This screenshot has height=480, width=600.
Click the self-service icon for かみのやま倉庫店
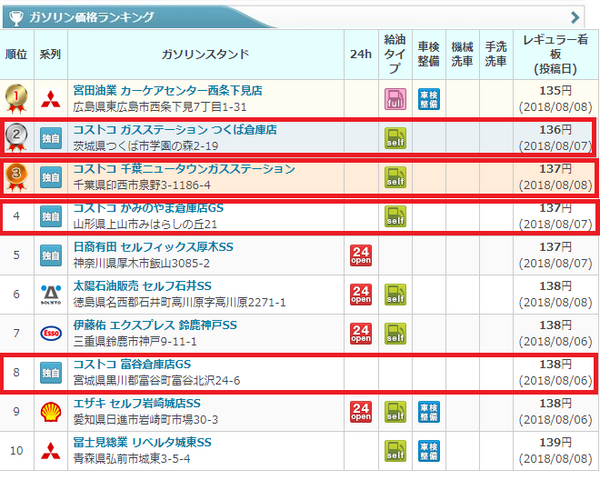pos(395,217)
